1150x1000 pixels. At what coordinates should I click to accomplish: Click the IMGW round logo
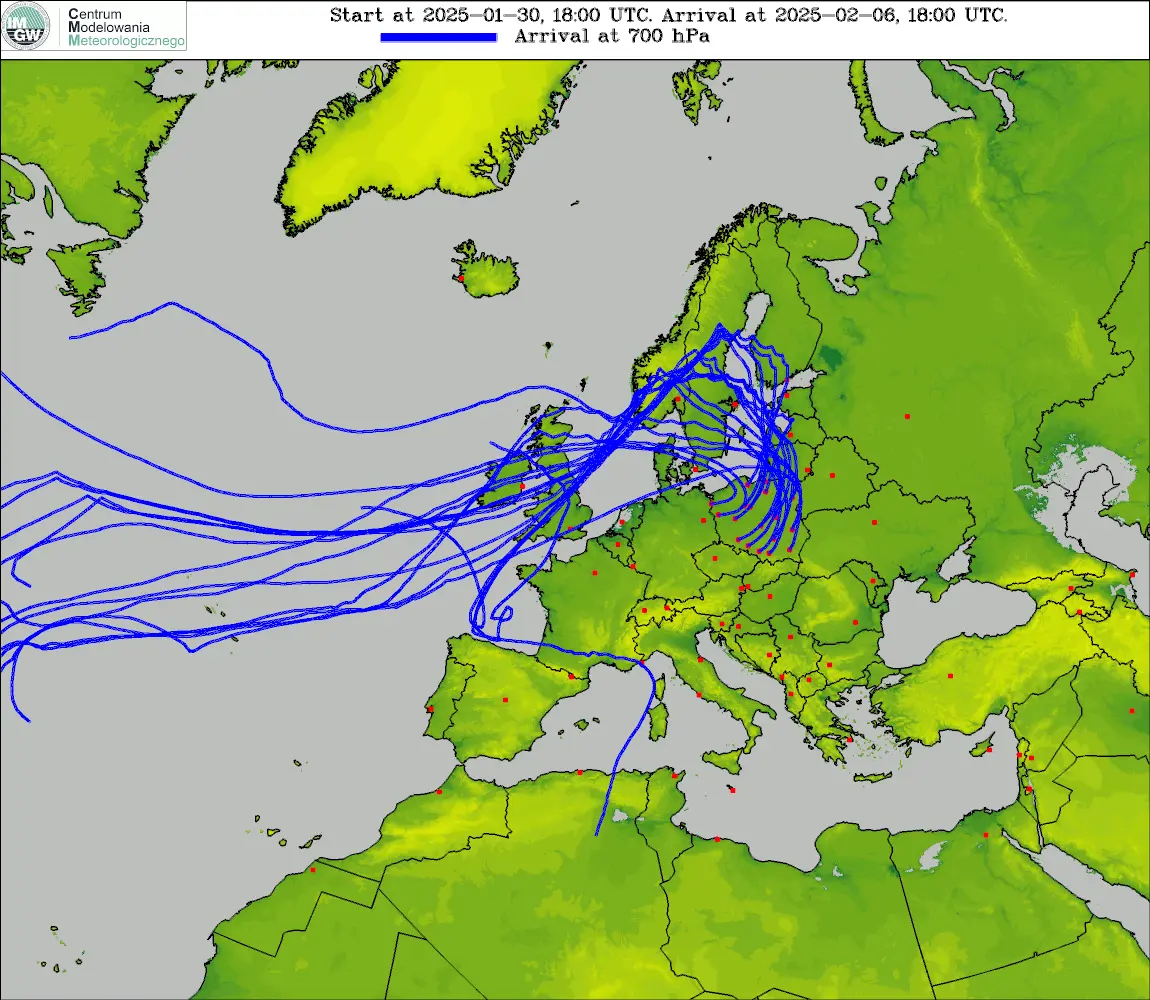tap(26, 26)
